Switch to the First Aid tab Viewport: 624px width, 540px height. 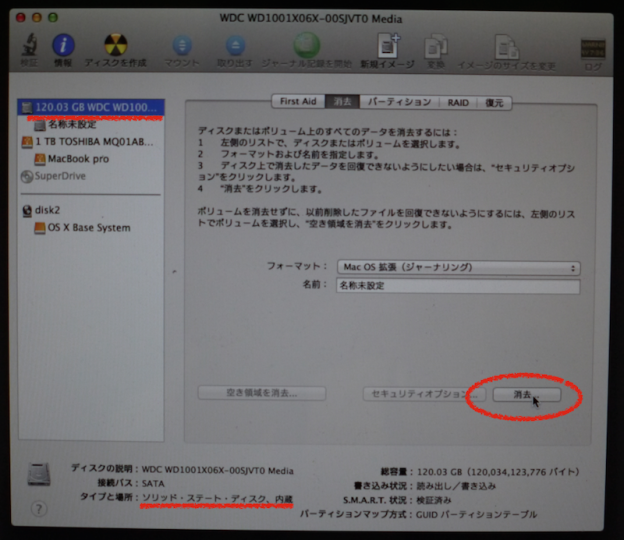click(298, 101)
